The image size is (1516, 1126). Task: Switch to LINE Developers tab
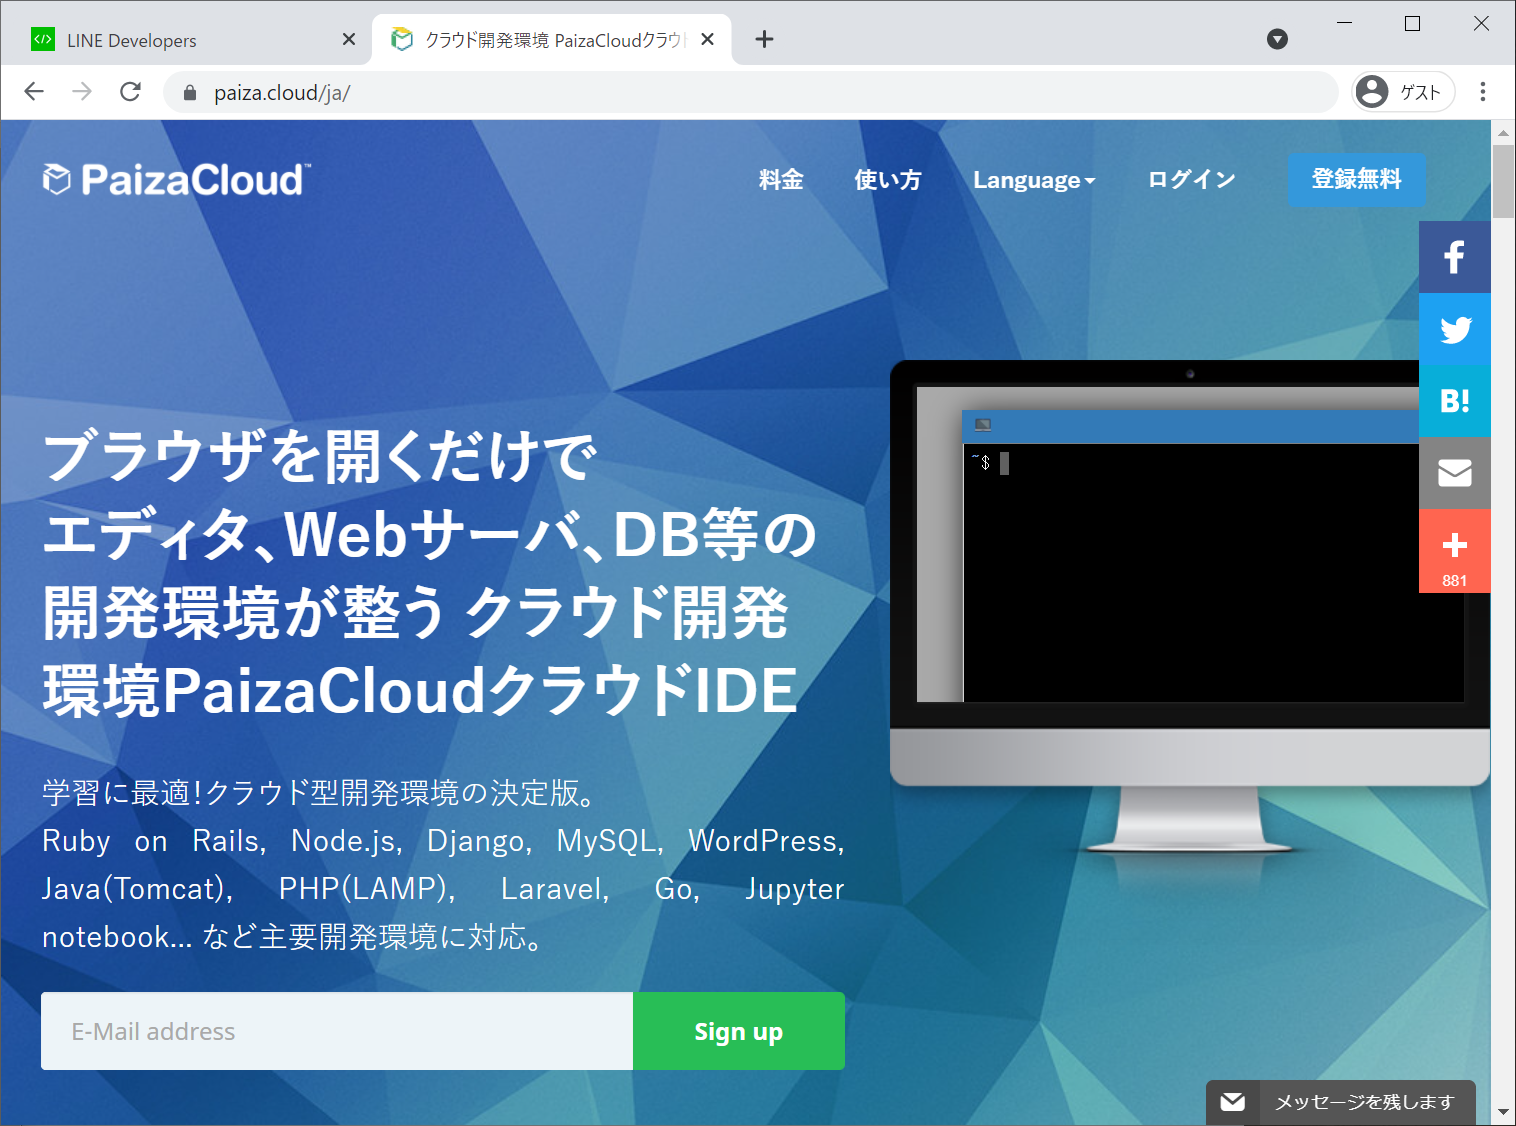pos(190,40)
